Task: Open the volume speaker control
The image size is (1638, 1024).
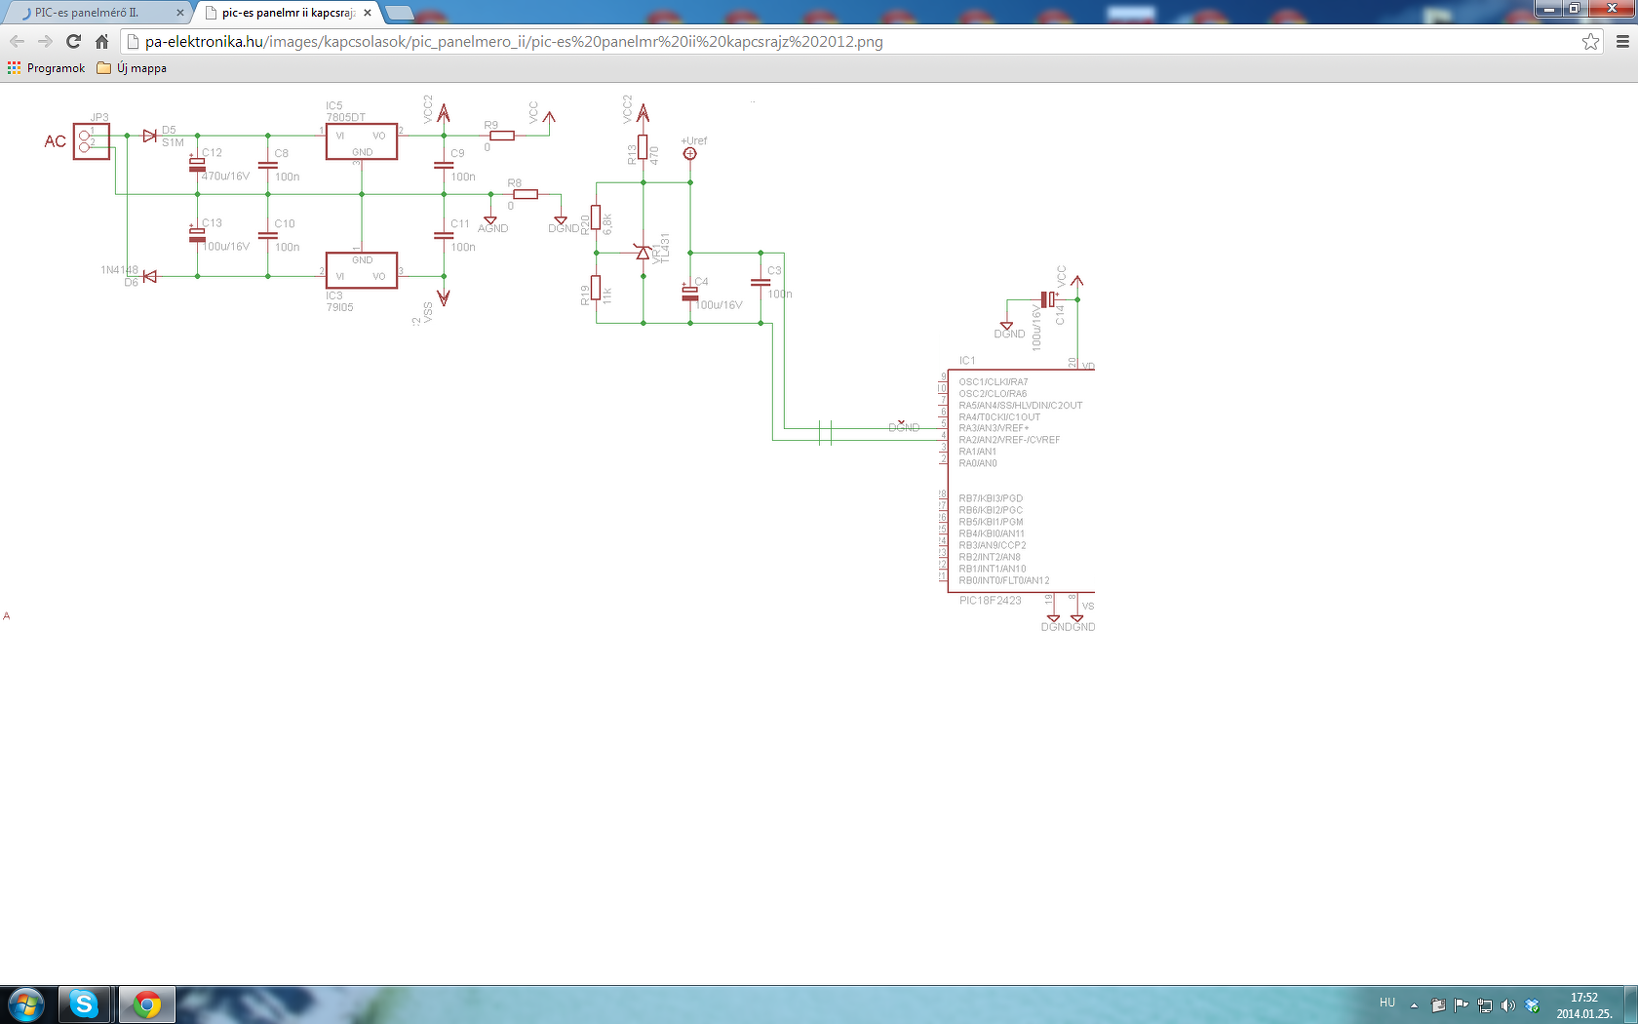Action: point(1507,1005)
